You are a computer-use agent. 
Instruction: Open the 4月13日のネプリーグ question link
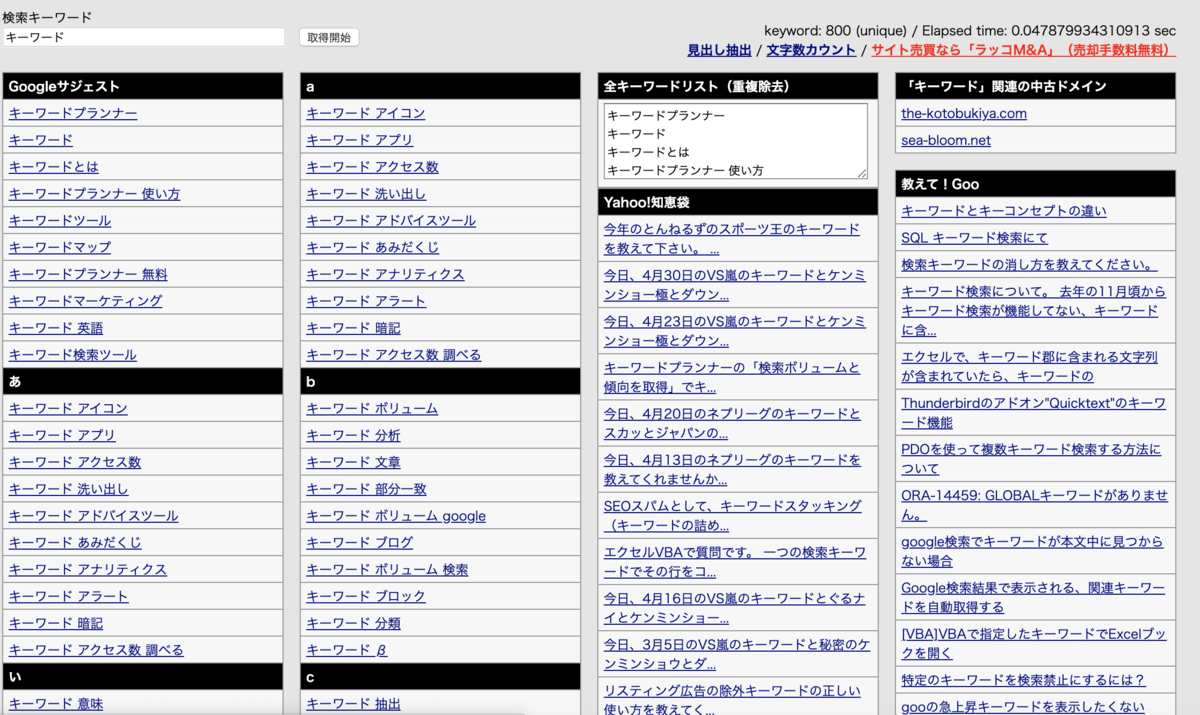pyautogui.click(x=732, y=469)
